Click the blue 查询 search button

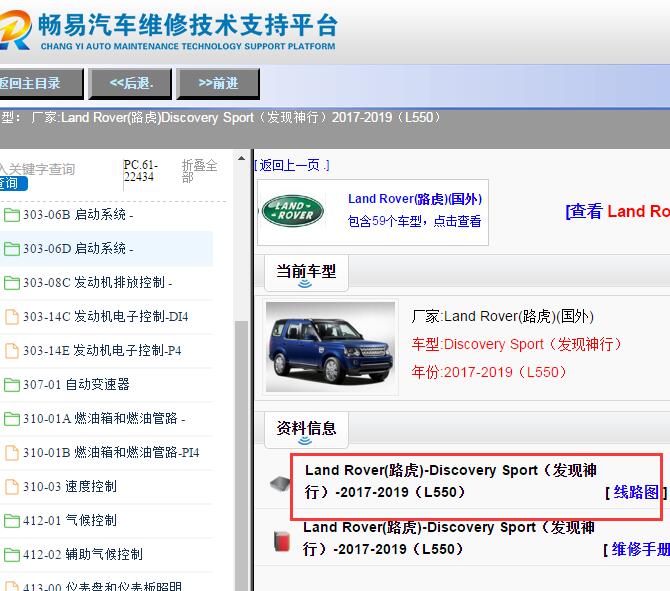click(x=13, y=184)
